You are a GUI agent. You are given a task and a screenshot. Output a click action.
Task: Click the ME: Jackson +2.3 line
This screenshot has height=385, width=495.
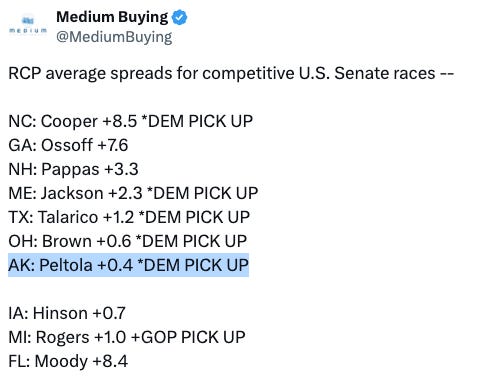133,193
